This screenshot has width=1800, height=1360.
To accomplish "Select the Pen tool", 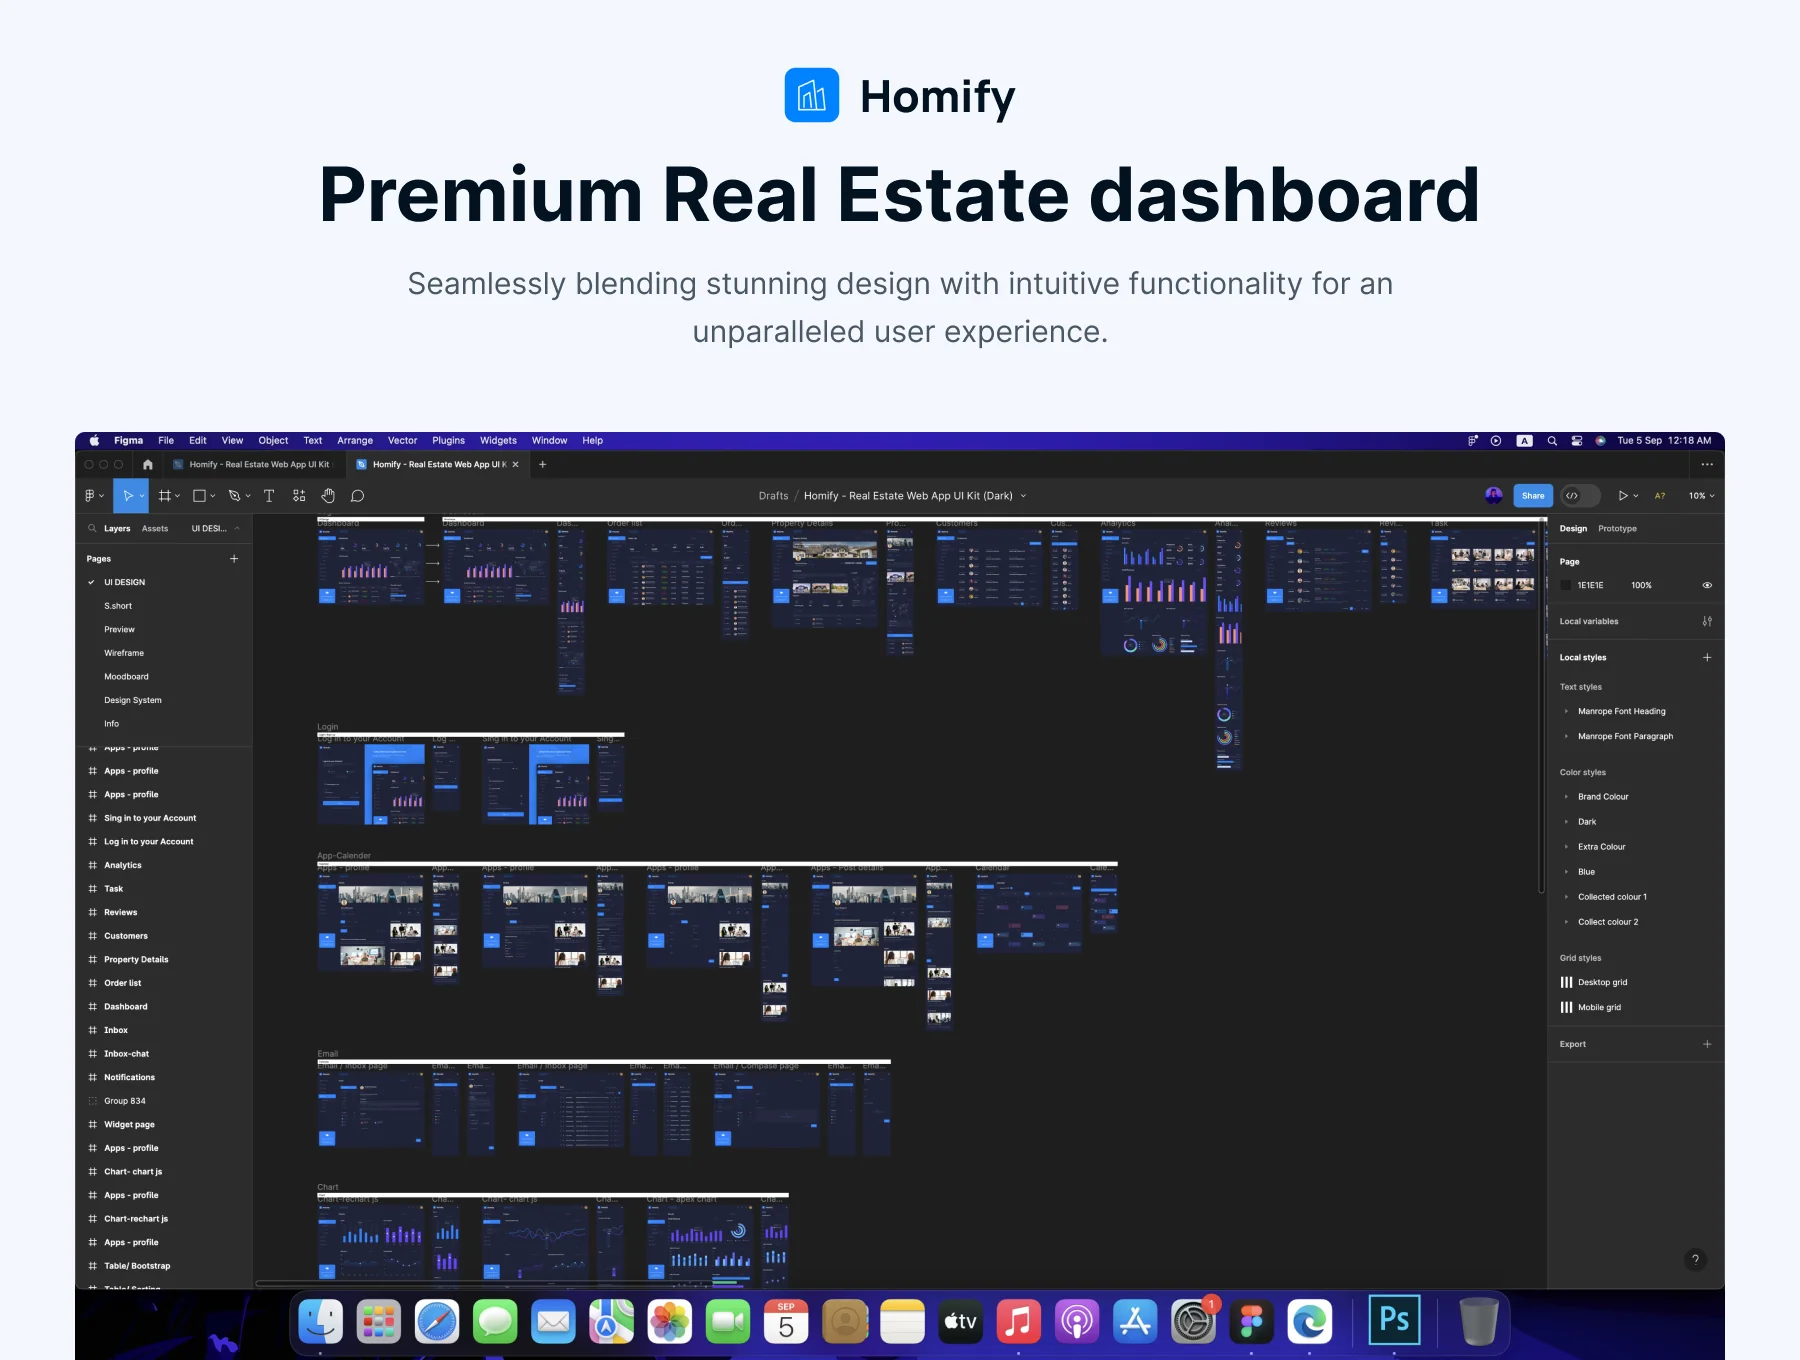I will 234,495.
